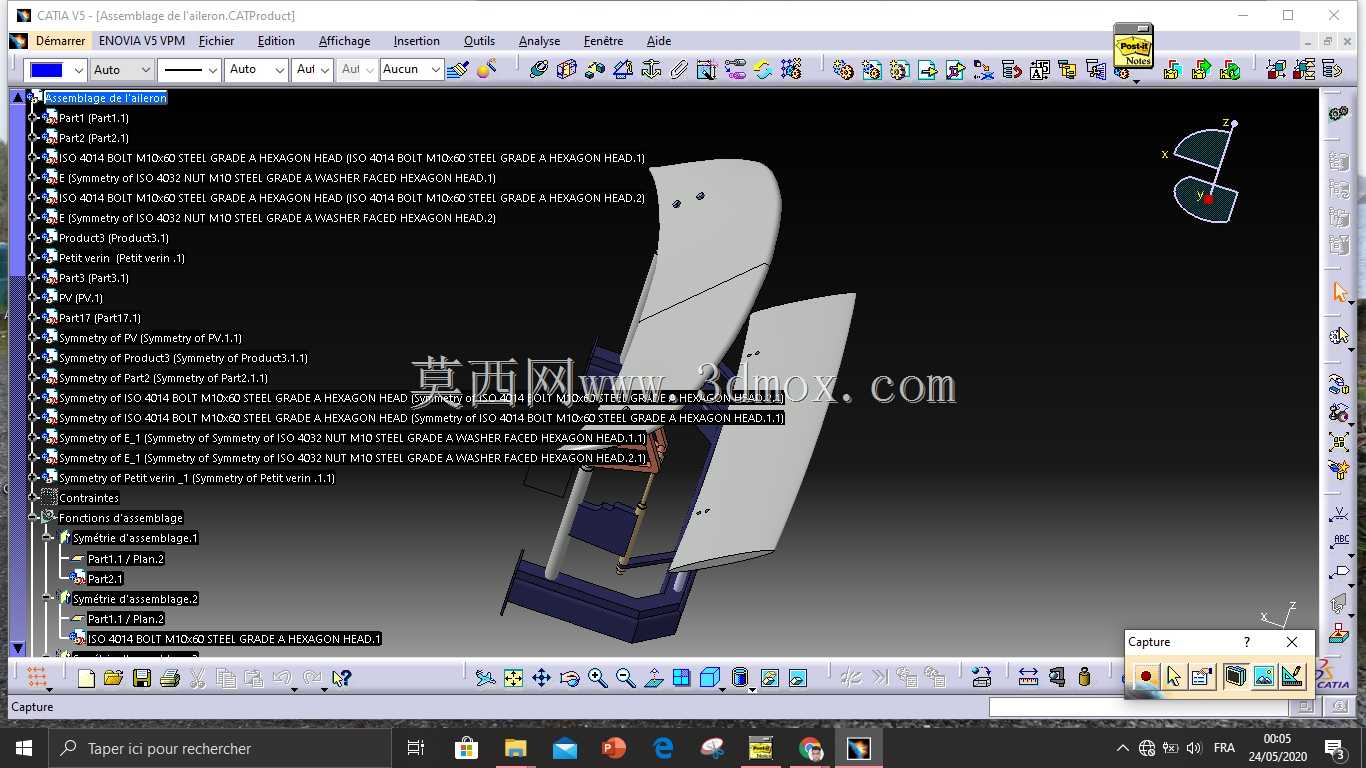Image resolution: width=1366 pixels, height=768 pixels.
Task: Open the Windows Start menu
Action: (x=23, y=748)
